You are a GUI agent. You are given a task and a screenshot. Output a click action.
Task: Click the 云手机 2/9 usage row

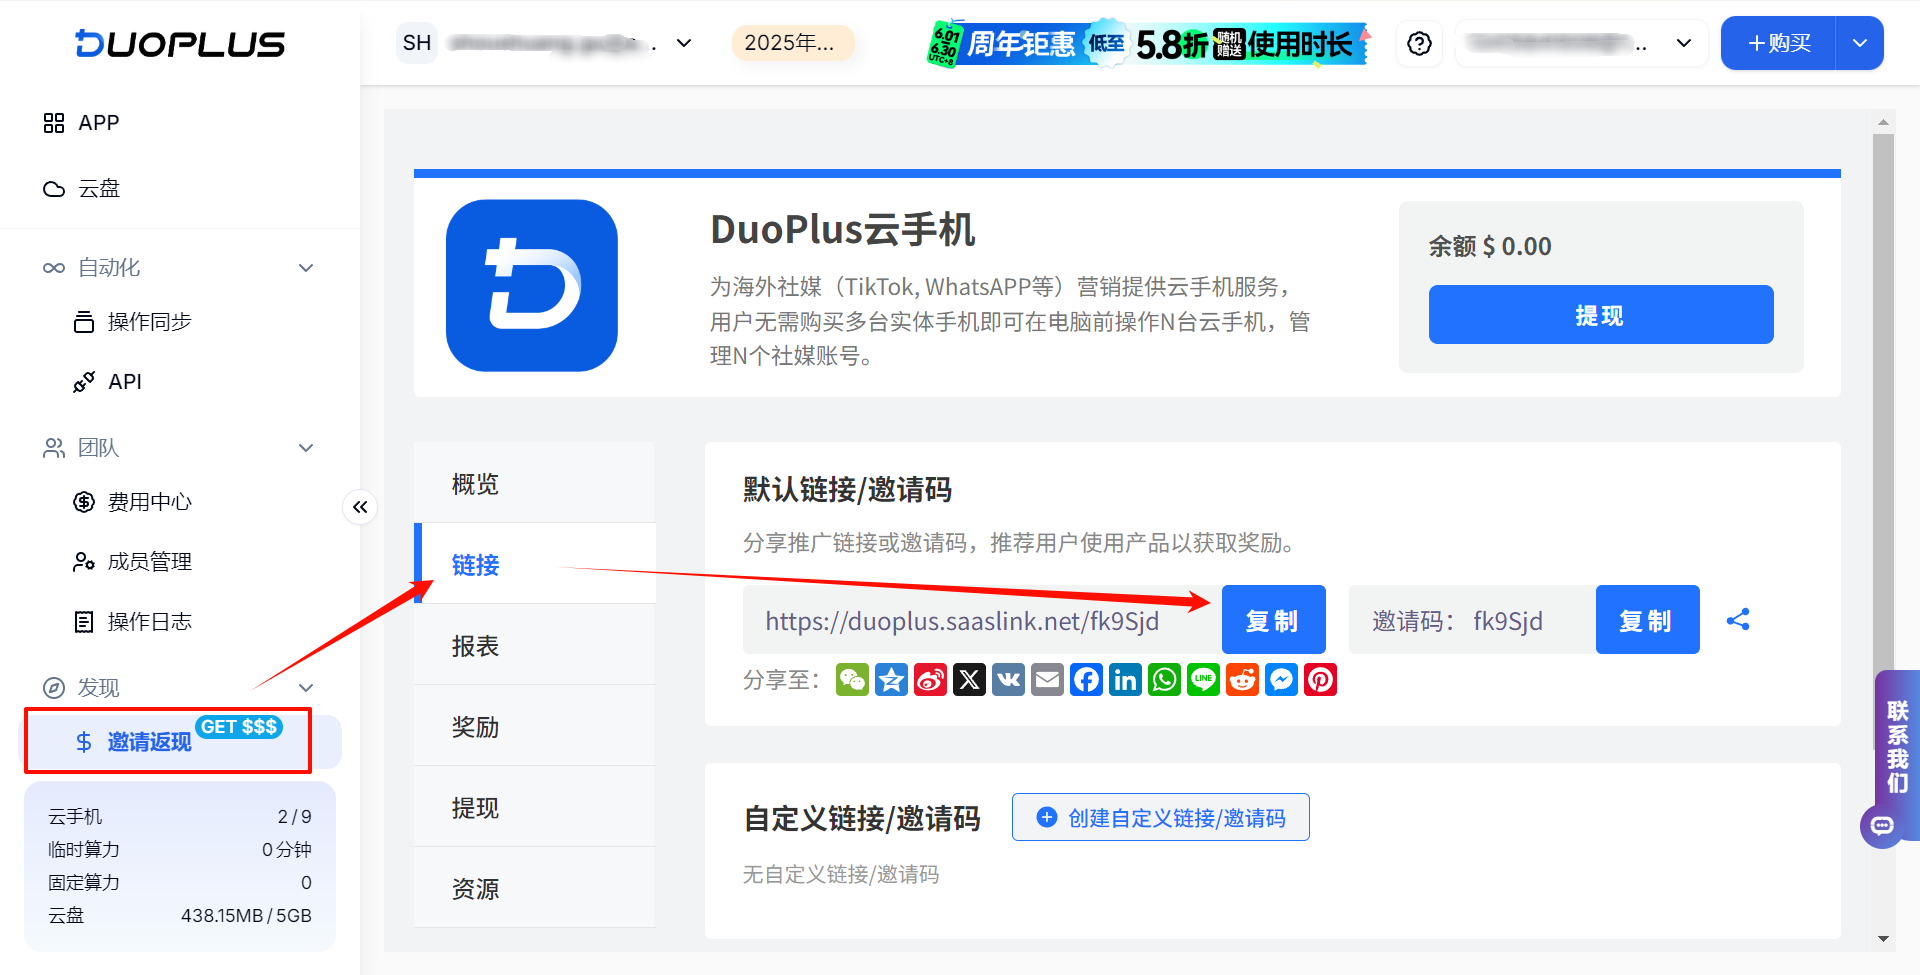click(180, 817)
